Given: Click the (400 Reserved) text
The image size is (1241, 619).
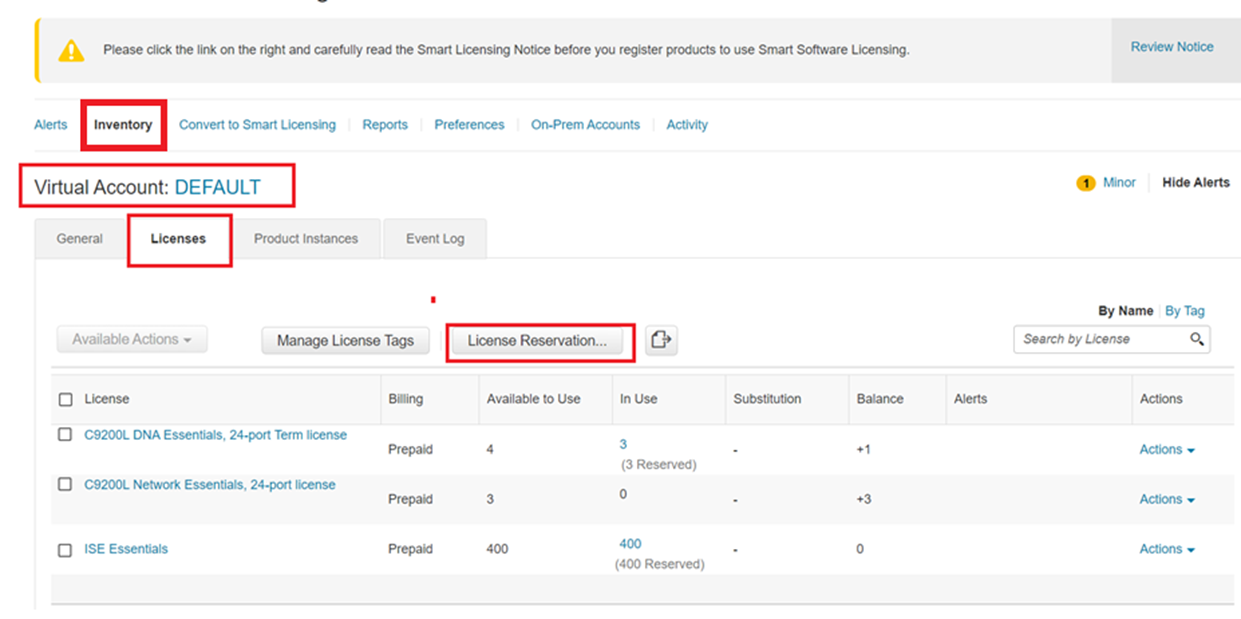Looking at the screenshot, I should [x=659, y=564].
